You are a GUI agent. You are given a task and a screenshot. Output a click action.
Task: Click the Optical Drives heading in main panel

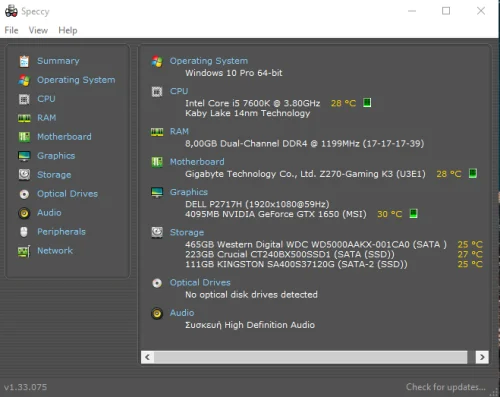(x=200, y=283)
